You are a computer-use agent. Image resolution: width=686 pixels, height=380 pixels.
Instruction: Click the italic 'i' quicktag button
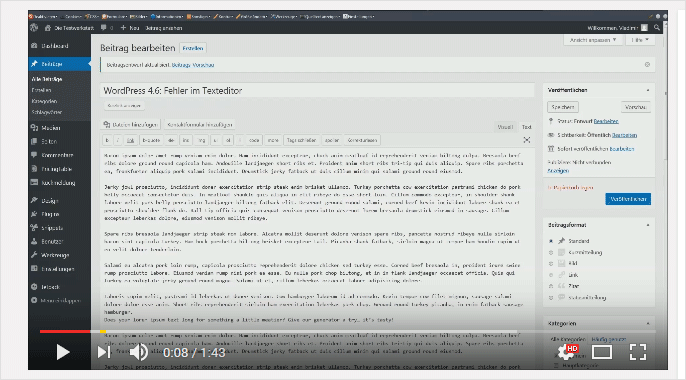pyautogui.click(x=118, y=140)
